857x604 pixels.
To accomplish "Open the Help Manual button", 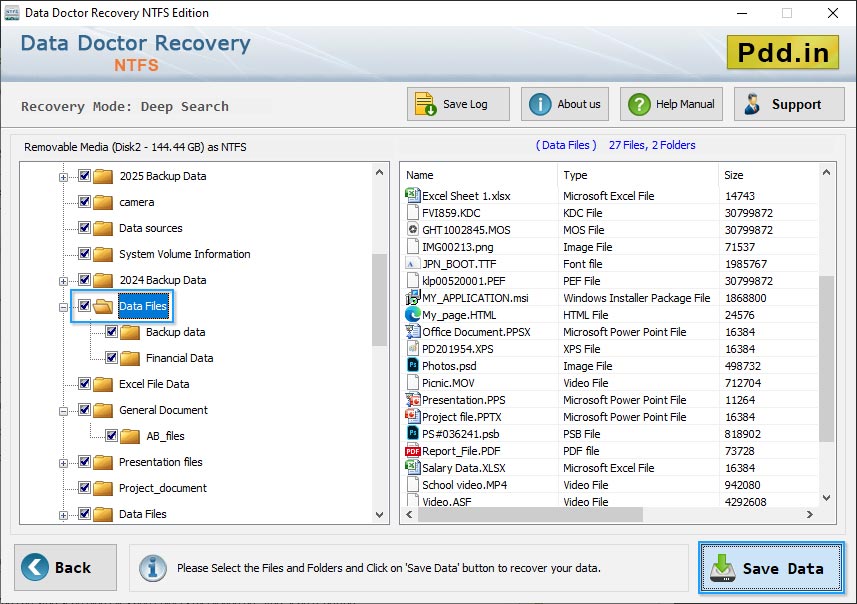I will [x=671, y=104].
